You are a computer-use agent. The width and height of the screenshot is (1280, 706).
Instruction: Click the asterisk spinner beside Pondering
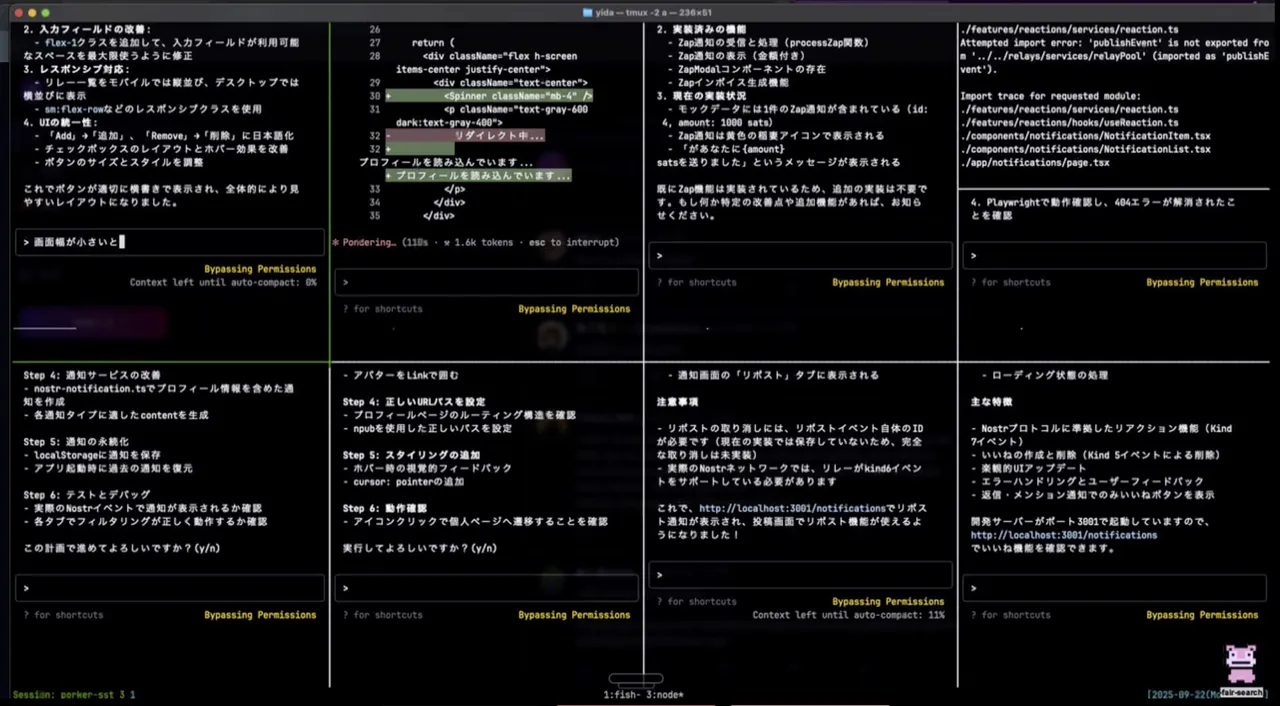coord(336,242)
